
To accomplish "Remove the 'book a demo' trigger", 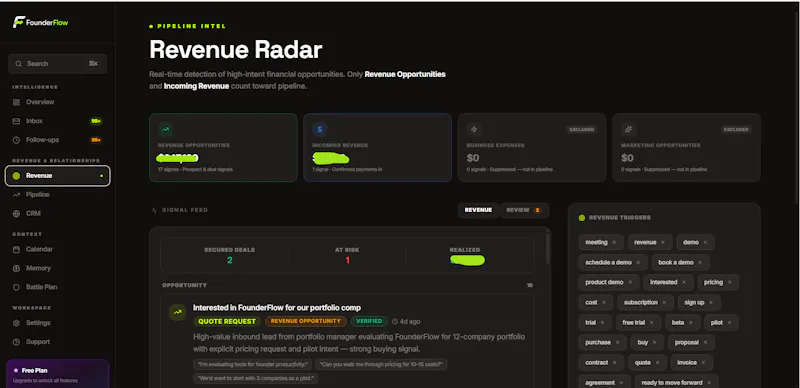I will [x=700, y=262].
